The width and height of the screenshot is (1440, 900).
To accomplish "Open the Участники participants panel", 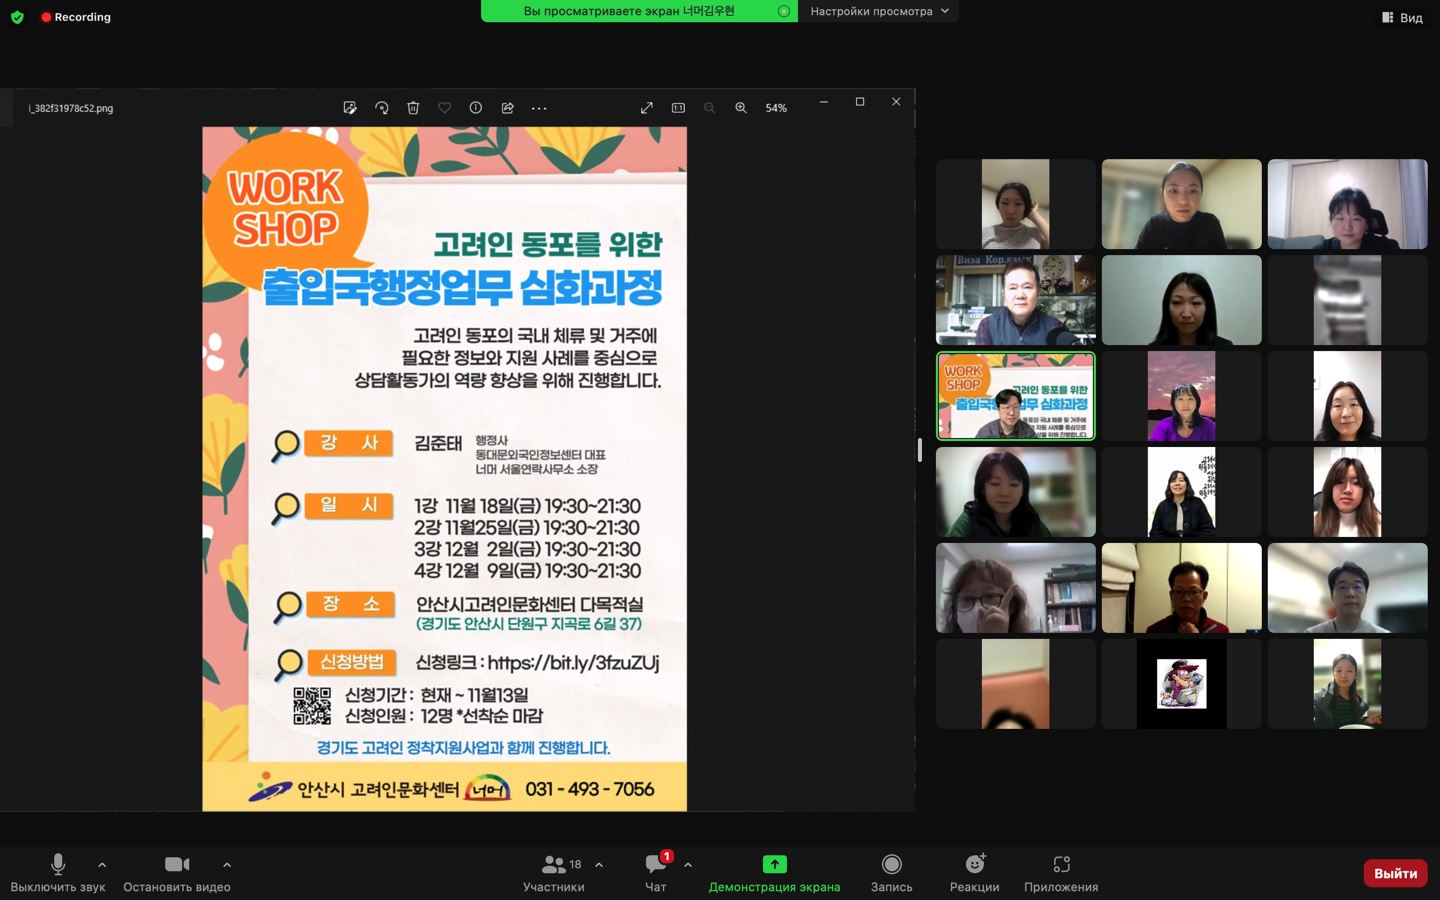I will (553, 872).
